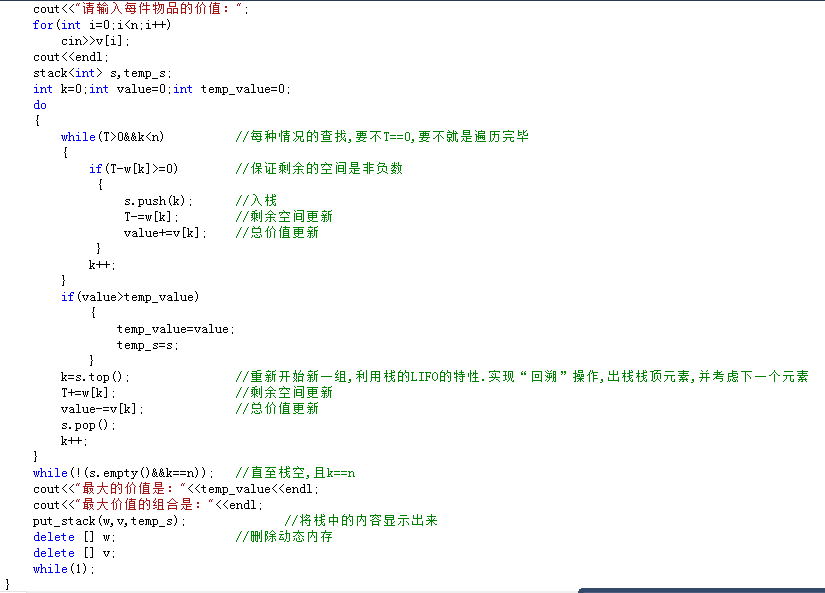Click the line cout<<"最大的价值是："
Screen dimensions: 825x593
176,489
